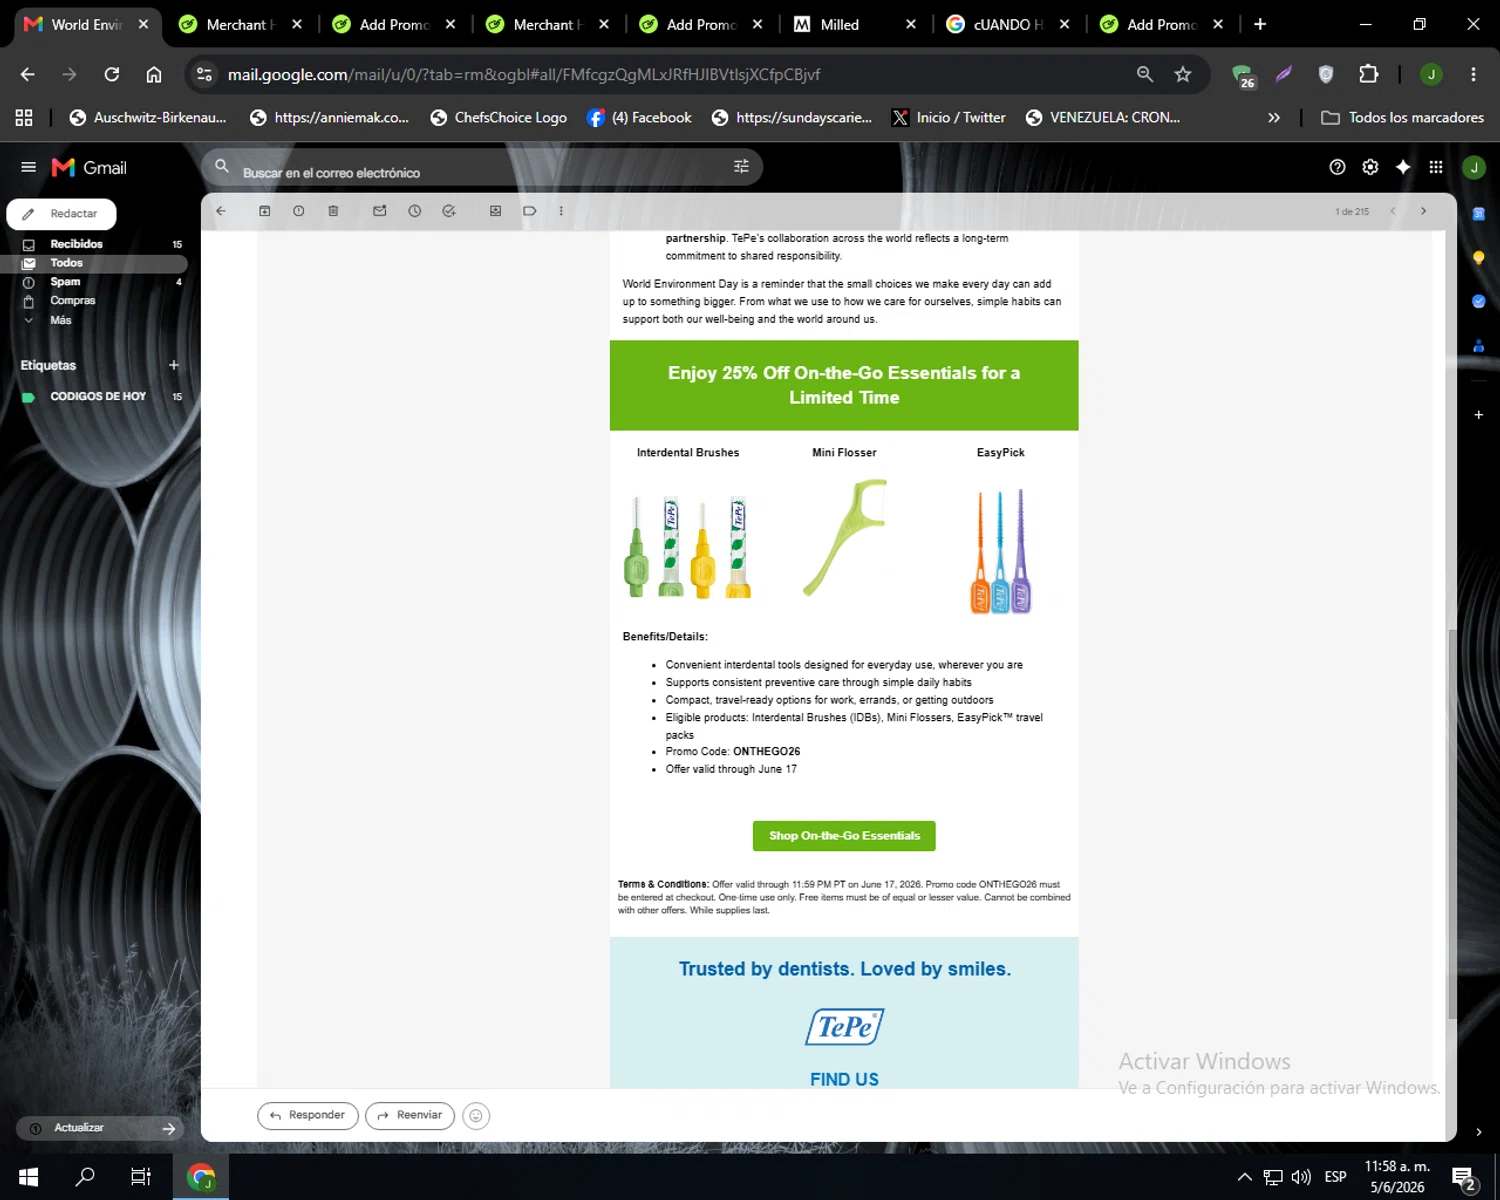Click the TePe logo in footer
Screen dimensions: 1500x1200
click(845, 1027)
